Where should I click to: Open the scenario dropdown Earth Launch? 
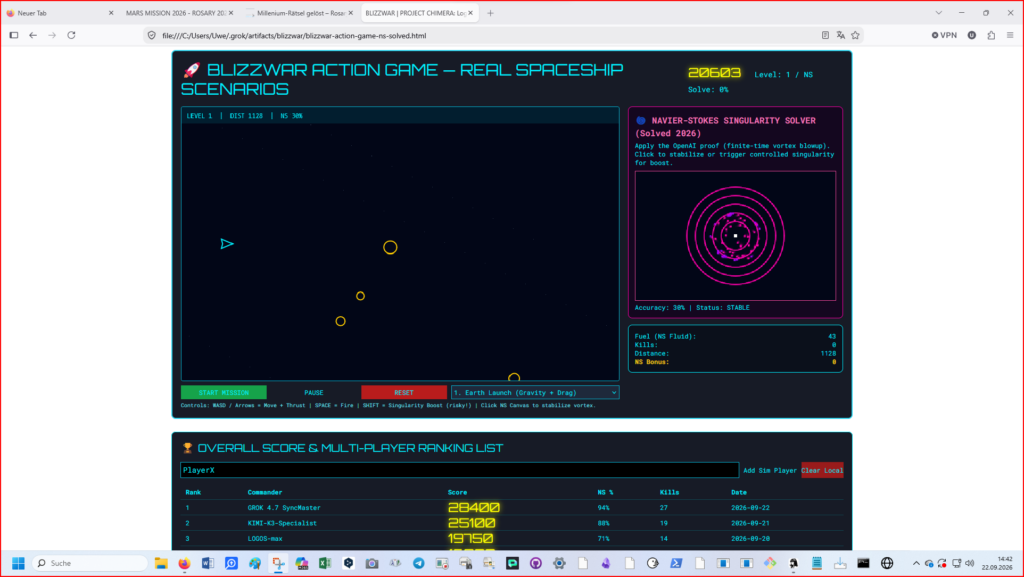[535, 392]
